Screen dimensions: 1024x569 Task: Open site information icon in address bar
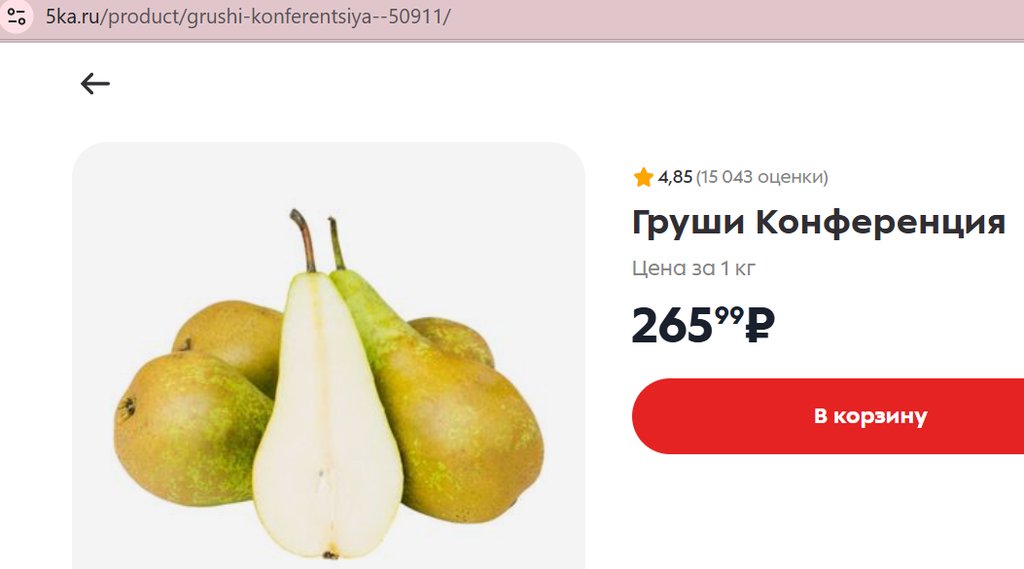tap(16, 16)
